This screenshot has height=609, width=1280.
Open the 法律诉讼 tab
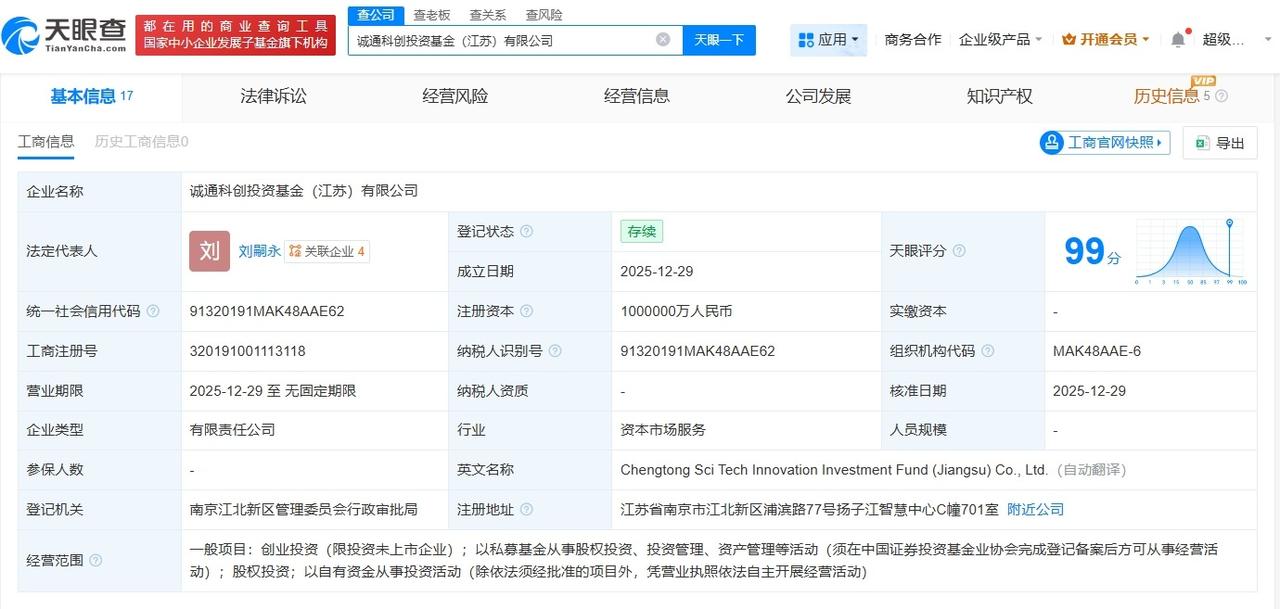point(273,96)
